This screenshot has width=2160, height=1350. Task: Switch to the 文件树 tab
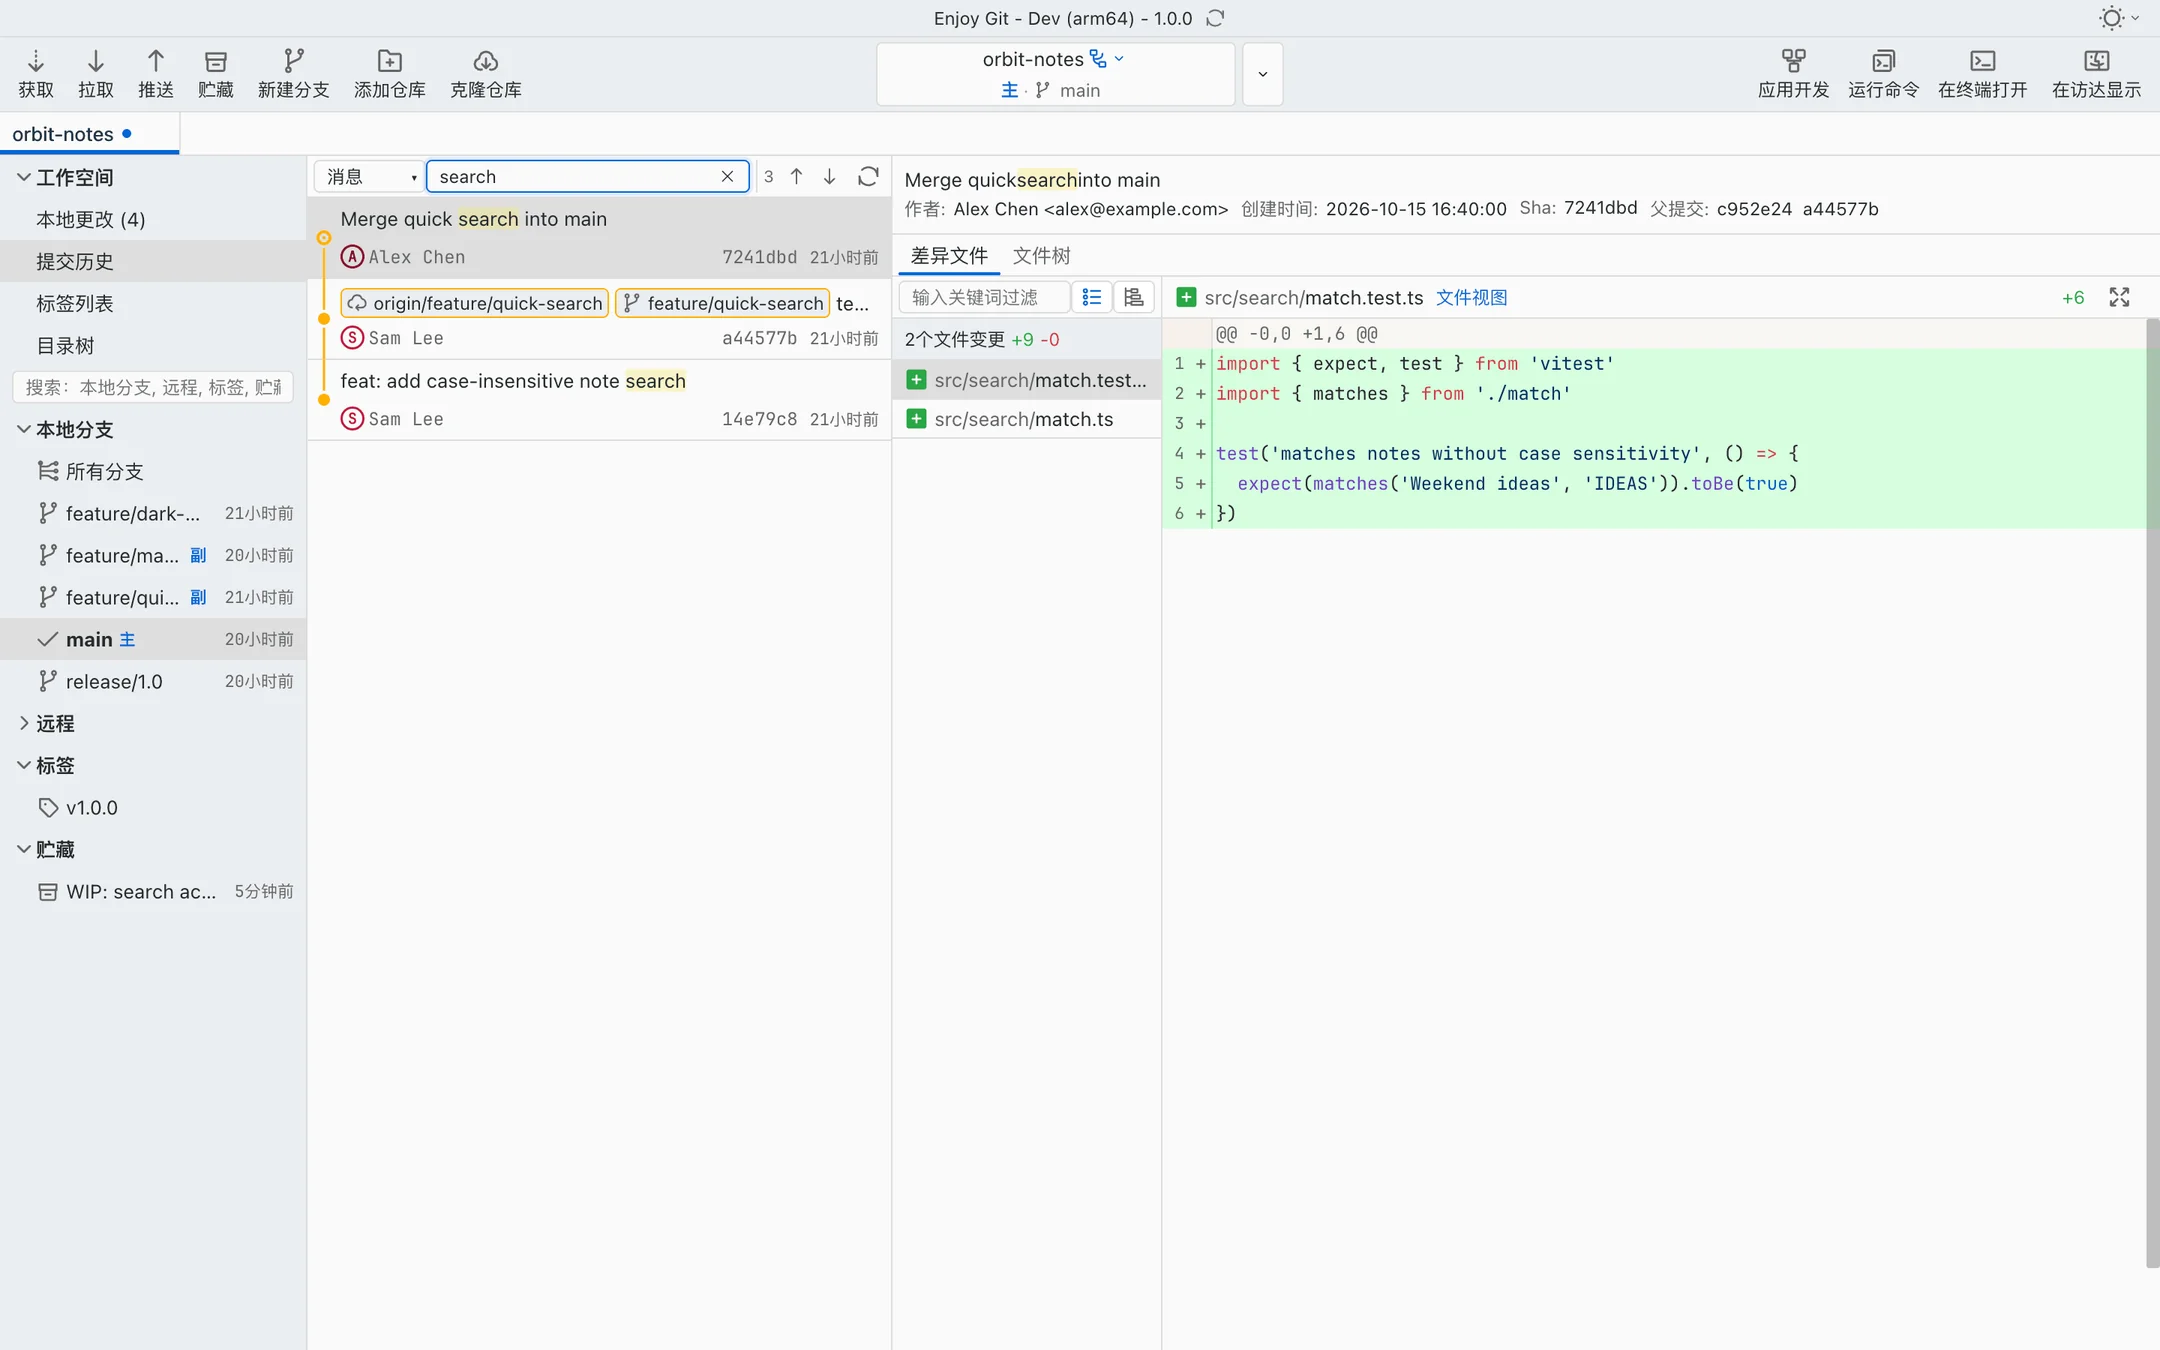click(x=1041, y=255)
